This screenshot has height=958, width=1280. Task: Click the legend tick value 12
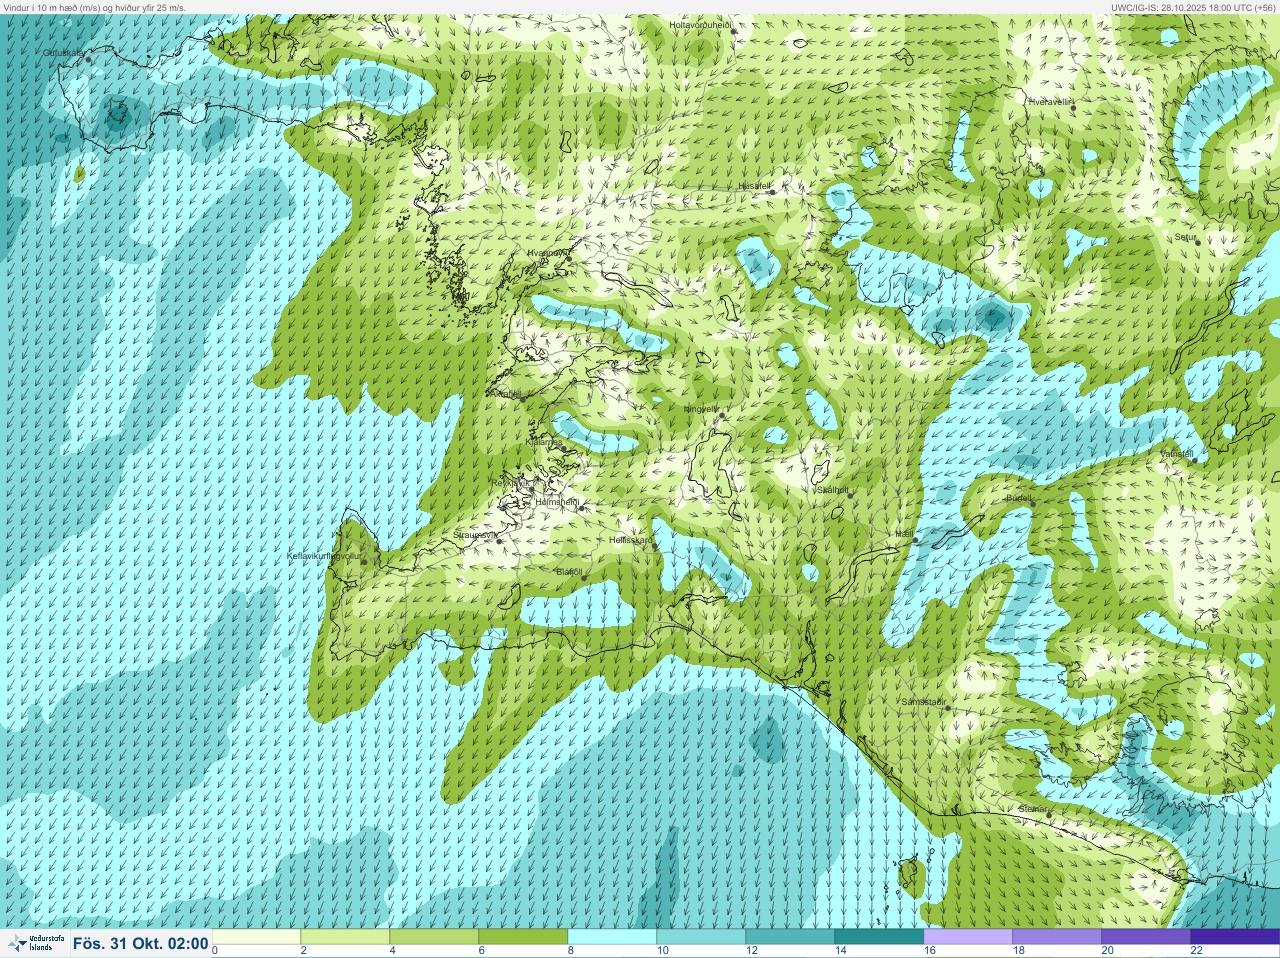750,951
